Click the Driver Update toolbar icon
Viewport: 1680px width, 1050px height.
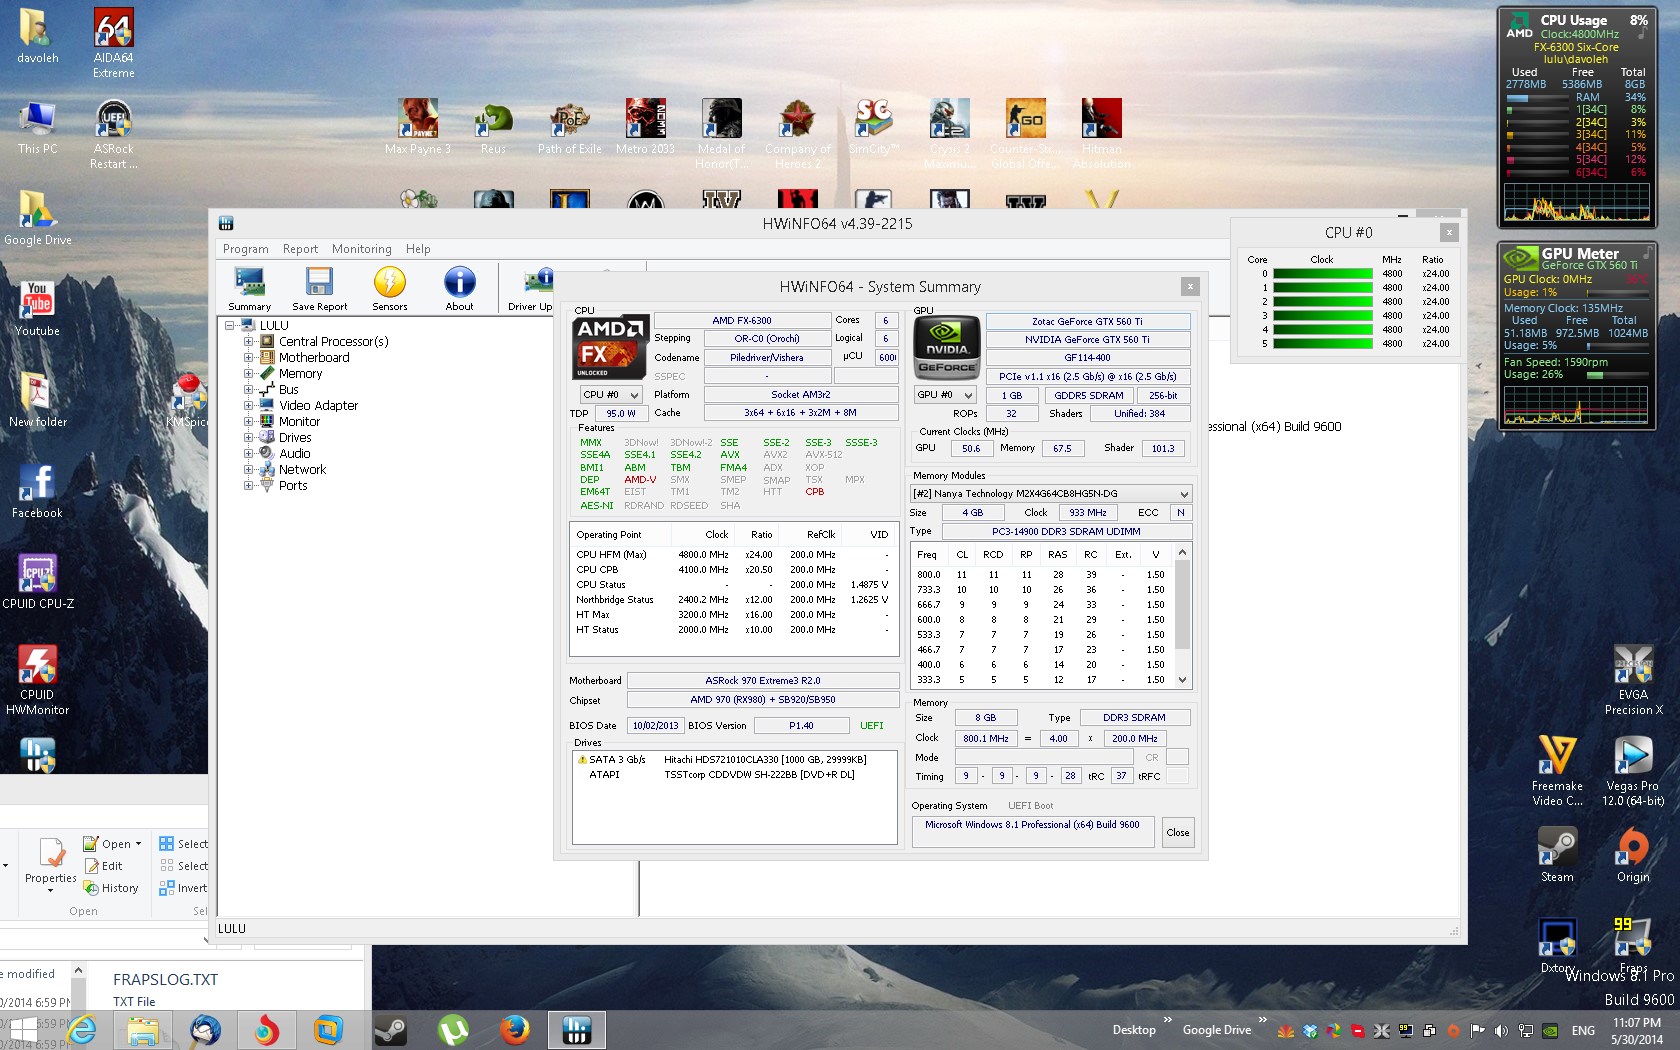pos(531,290)
